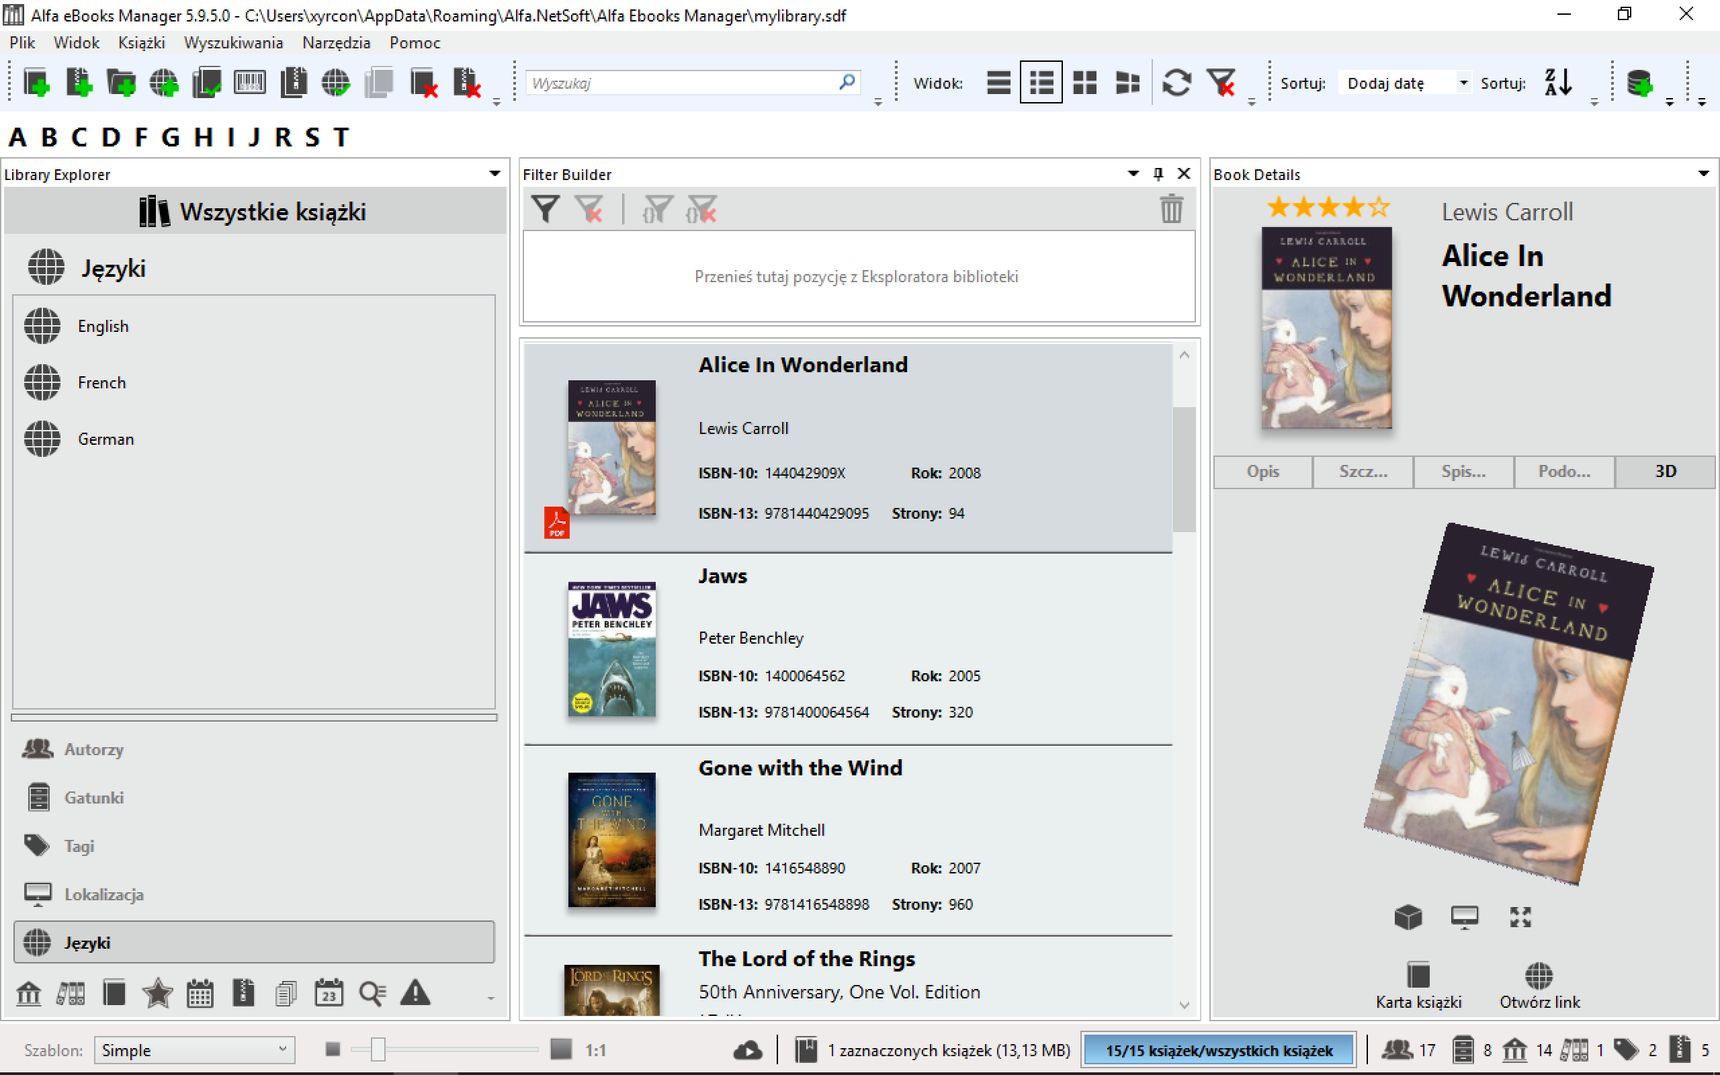The height and width of the screenshot is (1075, 1720).
Task: Click the star rating of Alice In Wonderland
Action: coord(1328,208)
